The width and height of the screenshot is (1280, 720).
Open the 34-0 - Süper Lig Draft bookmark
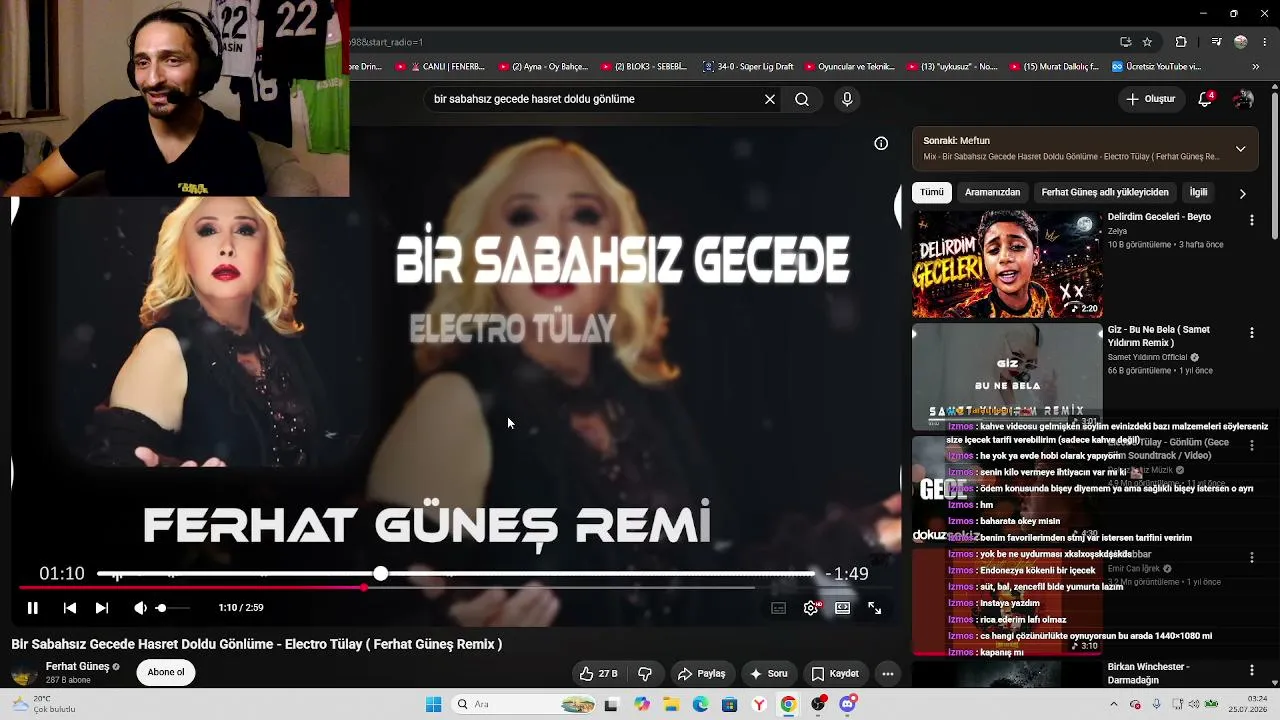[x=748, y=67]
